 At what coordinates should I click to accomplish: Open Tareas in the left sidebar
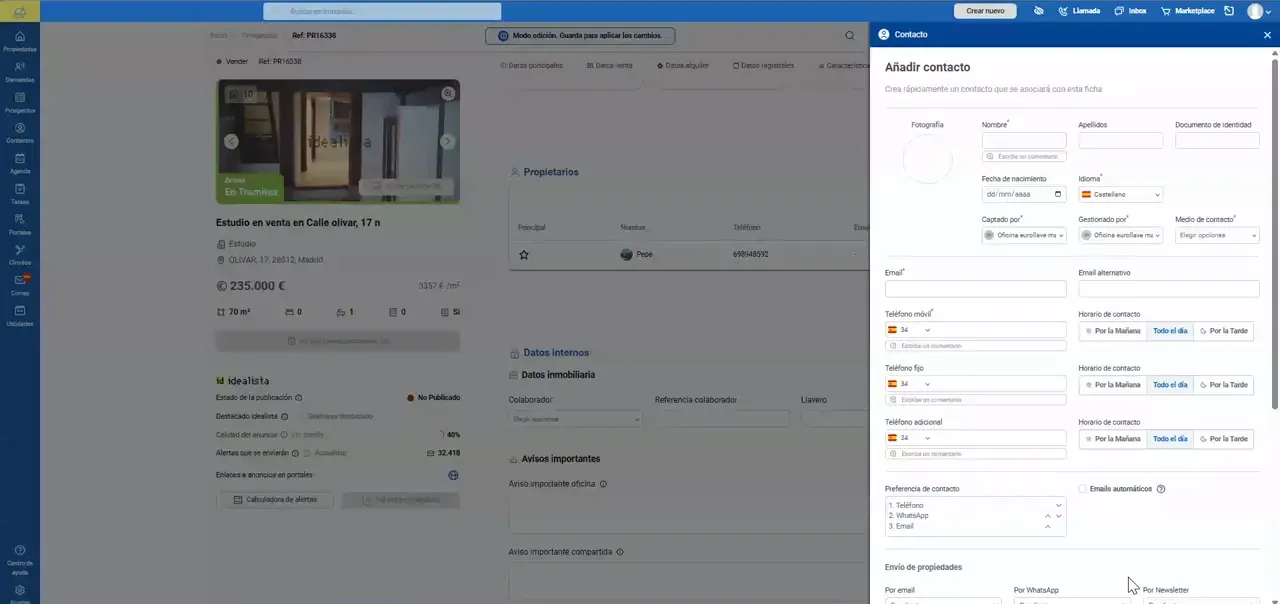[19, 194]
